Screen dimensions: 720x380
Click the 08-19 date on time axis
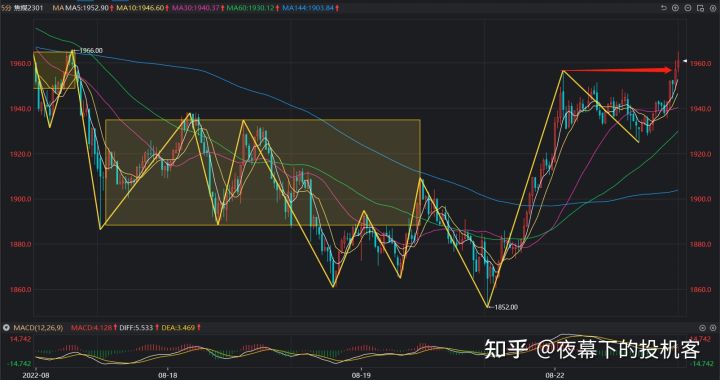pyautogui.click(x=362, y=375)
